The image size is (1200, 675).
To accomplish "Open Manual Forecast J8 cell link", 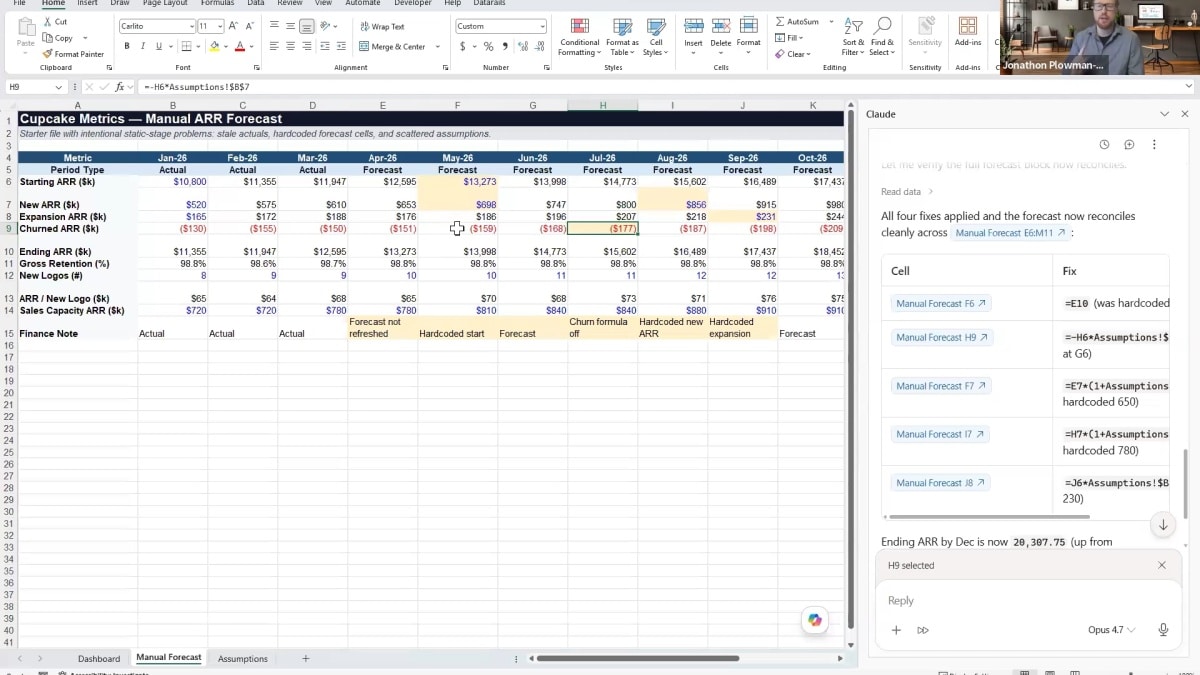I will pyautogui.click(x=941, y=483).
